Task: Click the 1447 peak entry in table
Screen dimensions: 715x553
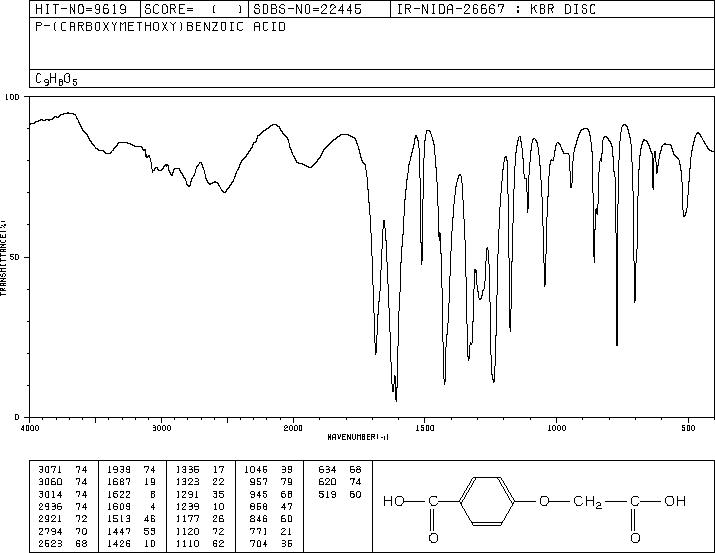Action: pyautogui.click(x=131, y=531)
